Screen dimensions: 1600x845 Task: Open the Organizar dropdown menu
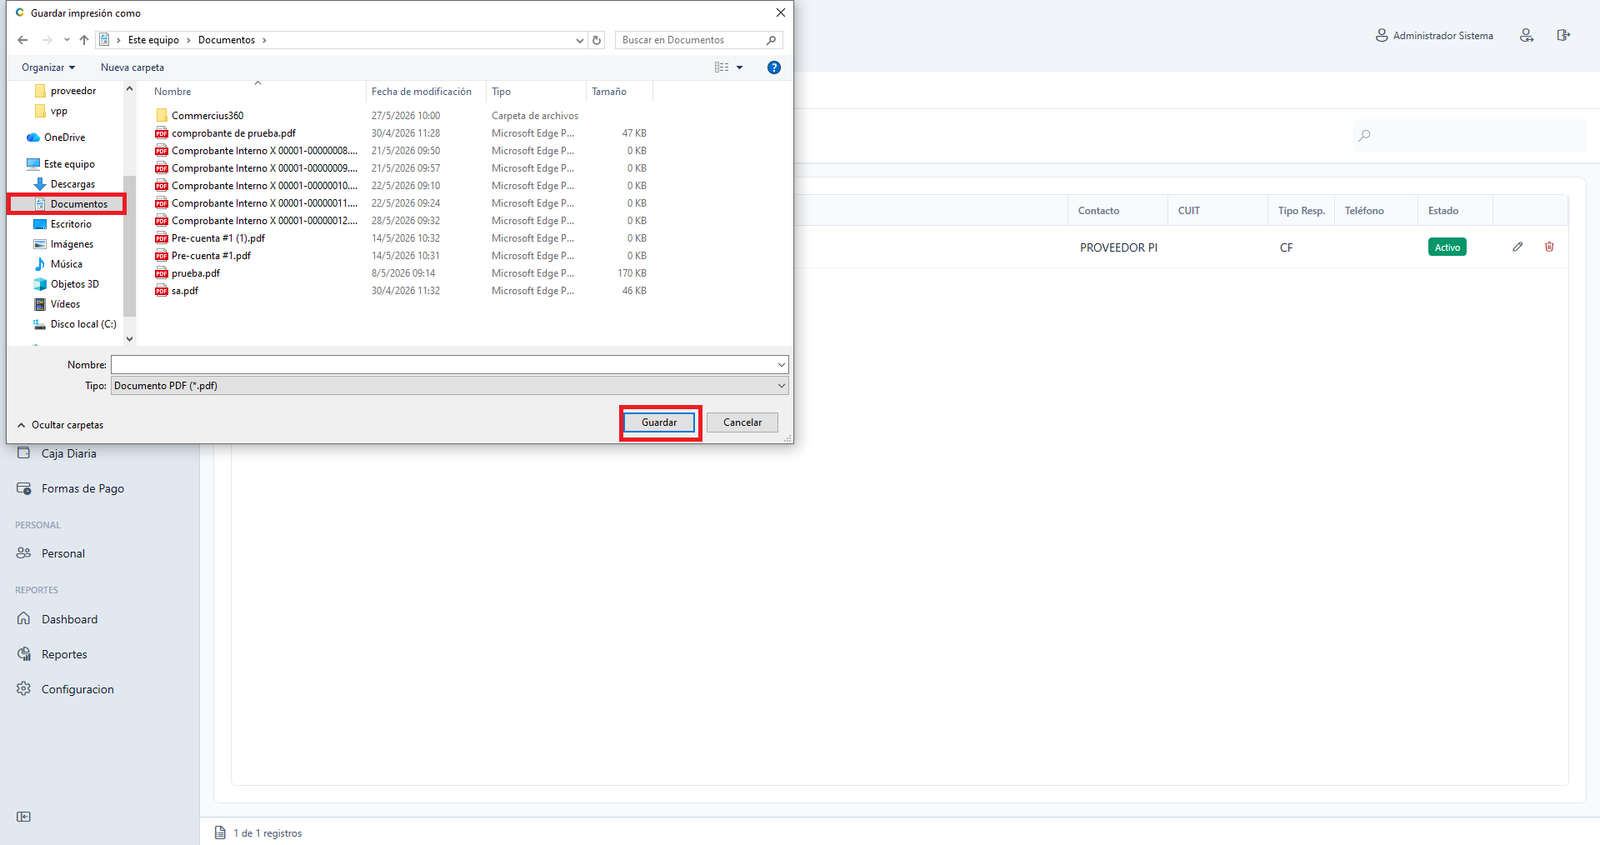48,67
